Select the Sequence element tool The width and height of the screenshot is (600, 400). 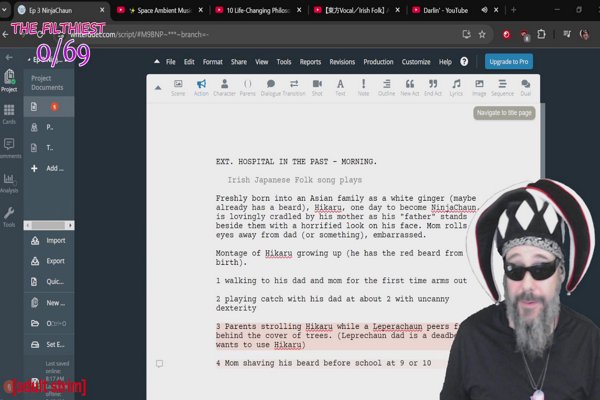click(502, 88)
